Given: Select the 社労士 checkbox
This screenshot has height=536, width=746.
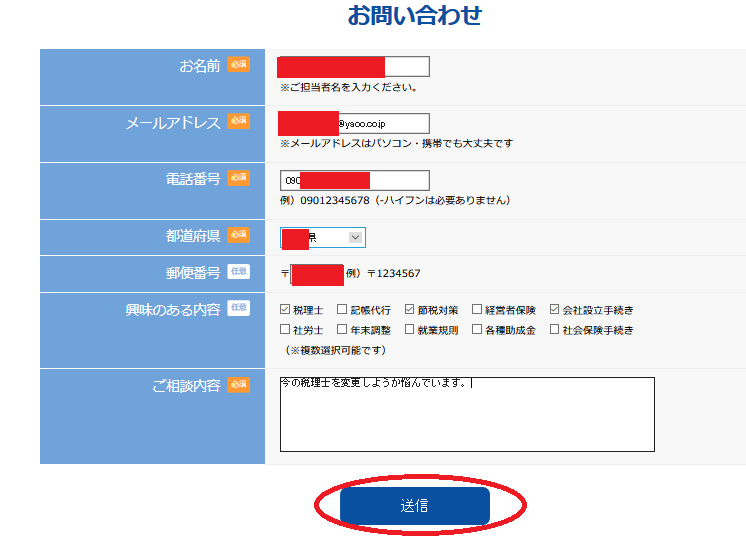Looking at the screenshot, I should [285, 329].
